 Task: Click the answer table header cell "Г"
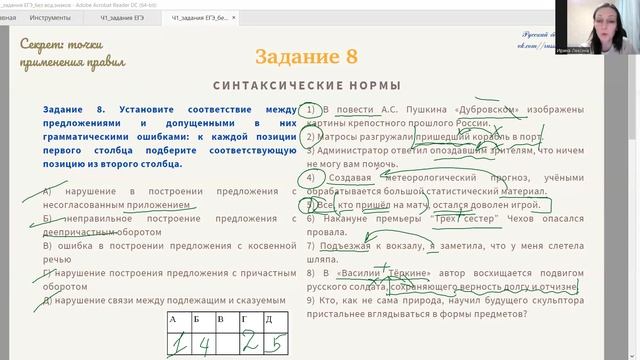click(251, 322)
